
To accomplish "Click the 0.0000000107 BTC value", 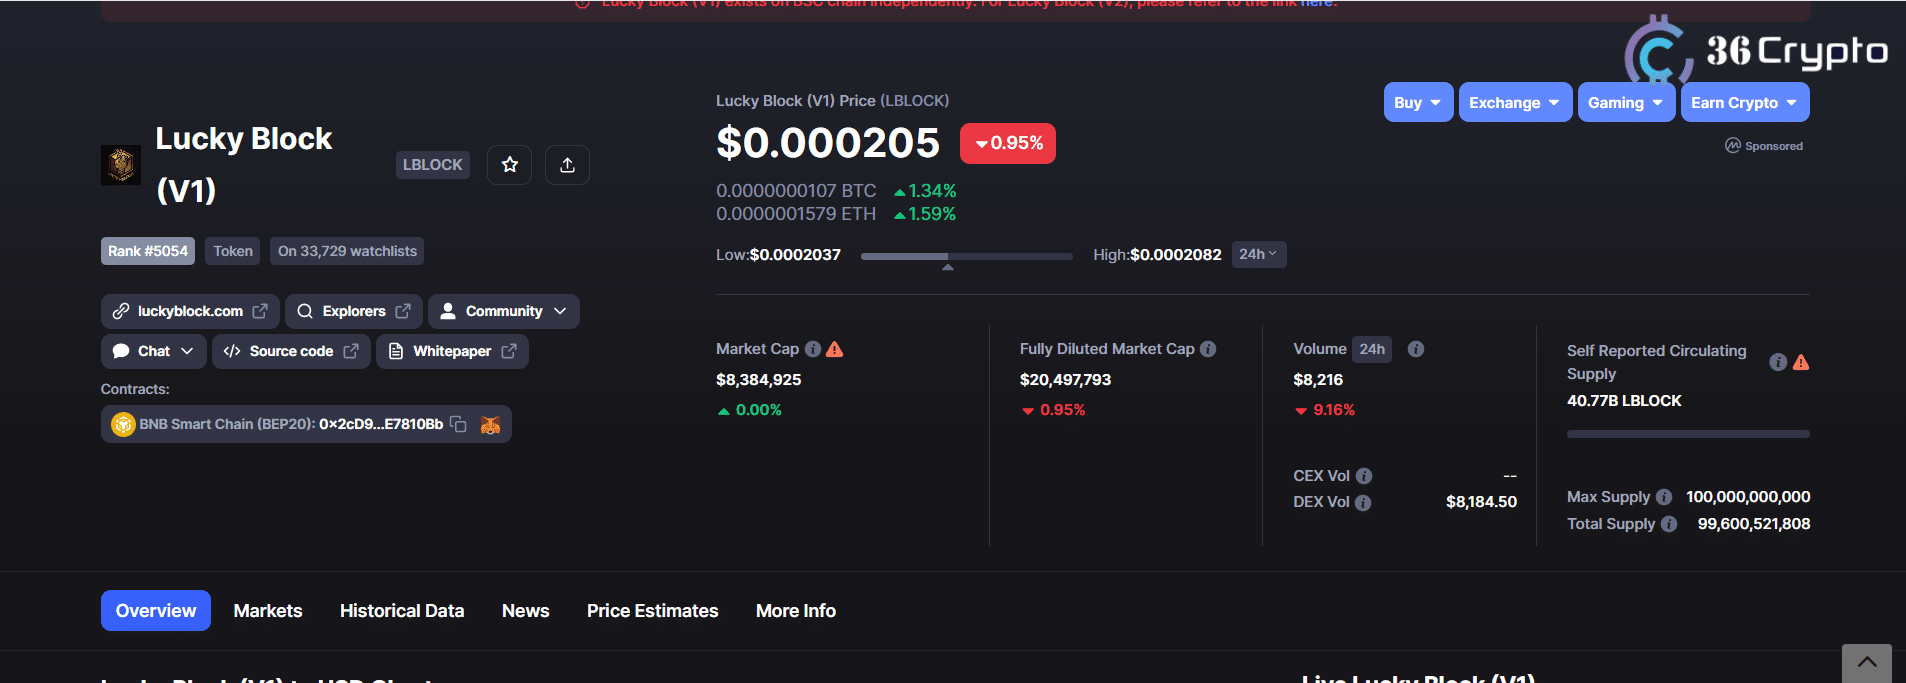I will [796, 191].
